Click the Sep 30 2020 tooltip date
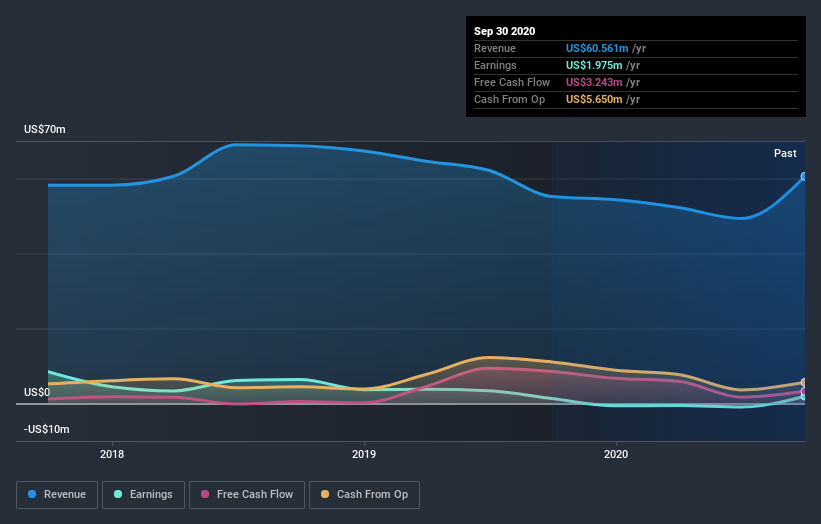Screen dimensions: 821x524 [504, 31]
